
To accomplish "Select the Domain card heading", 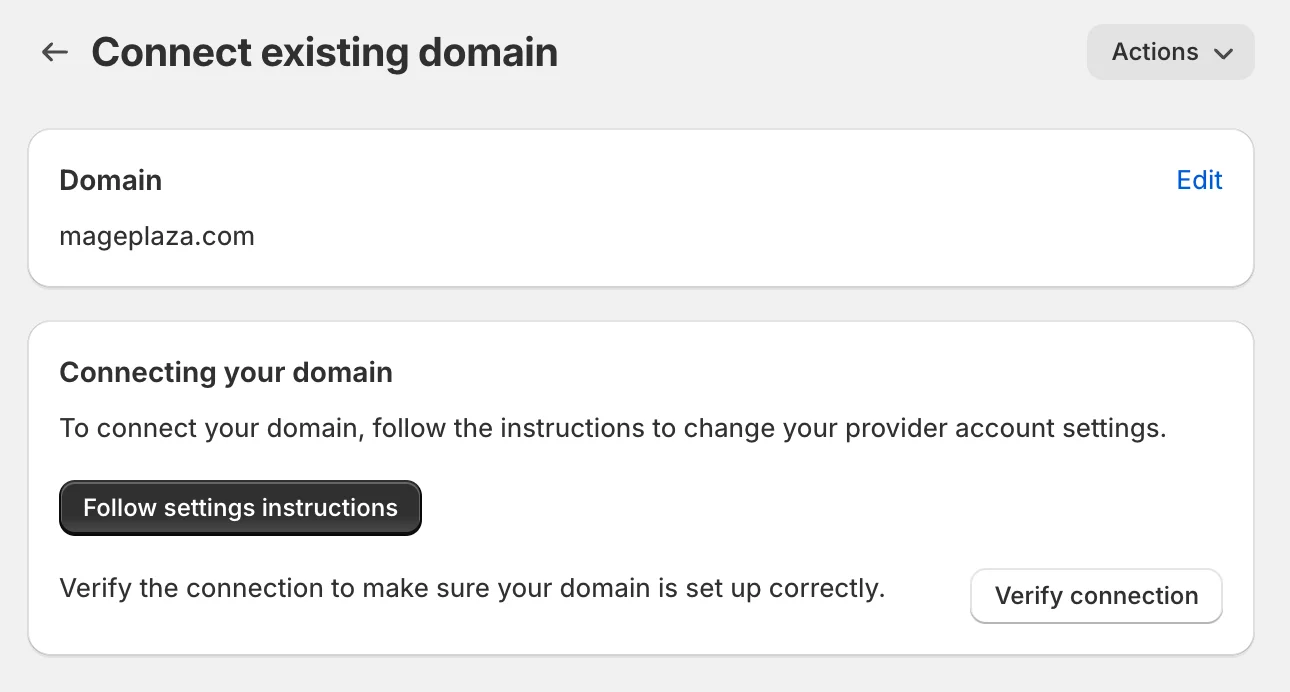I will tap(110, 181).
